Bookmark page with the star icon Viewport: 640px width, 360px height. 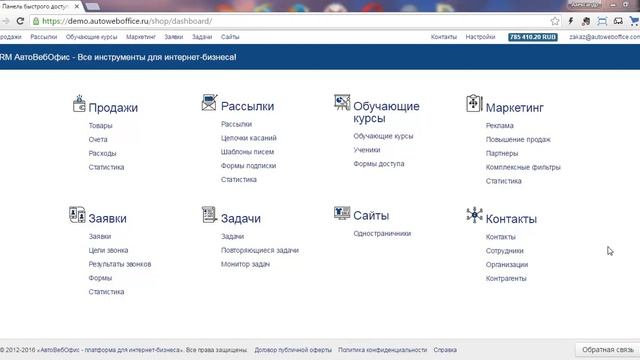click(x=554, y=21)
